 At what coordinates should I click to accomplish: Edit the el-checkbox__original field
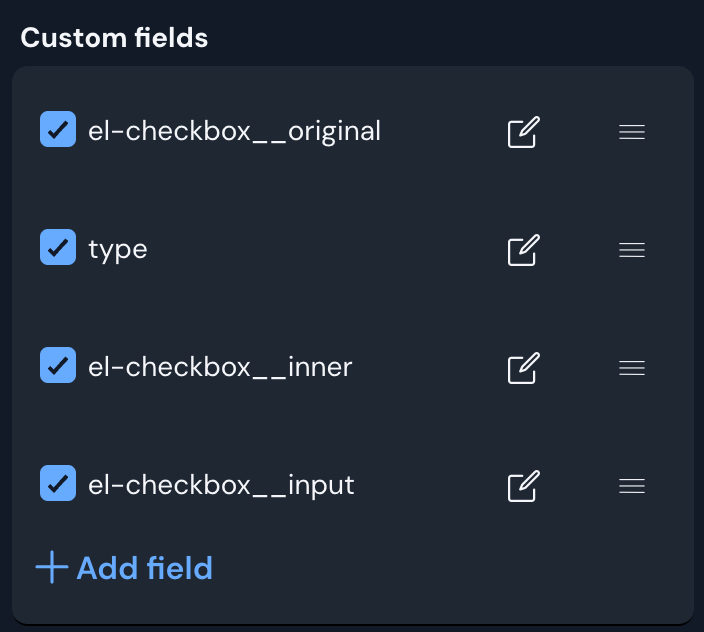(x=524, y=132)
